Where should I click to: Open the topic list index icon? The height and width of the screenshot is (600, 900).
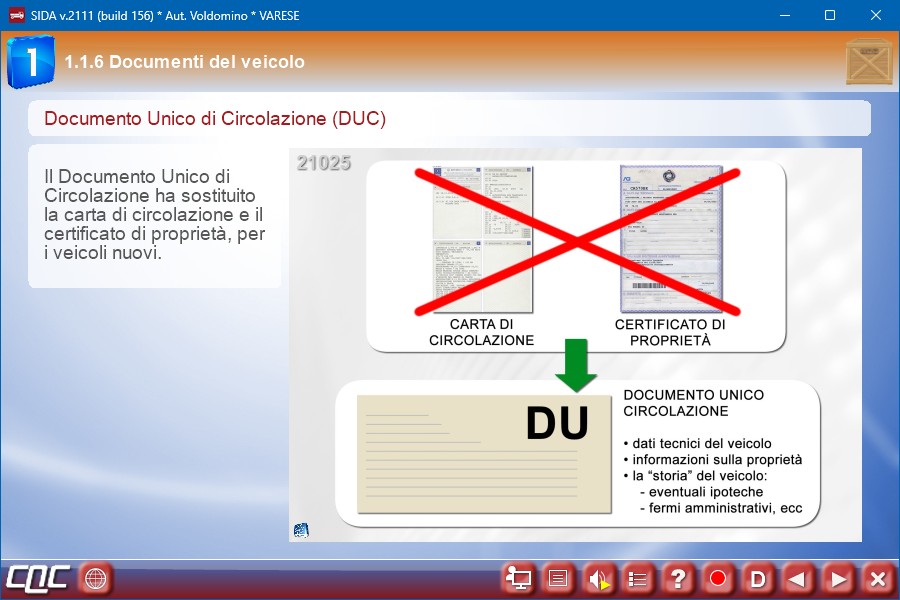[x=638, y=578]
